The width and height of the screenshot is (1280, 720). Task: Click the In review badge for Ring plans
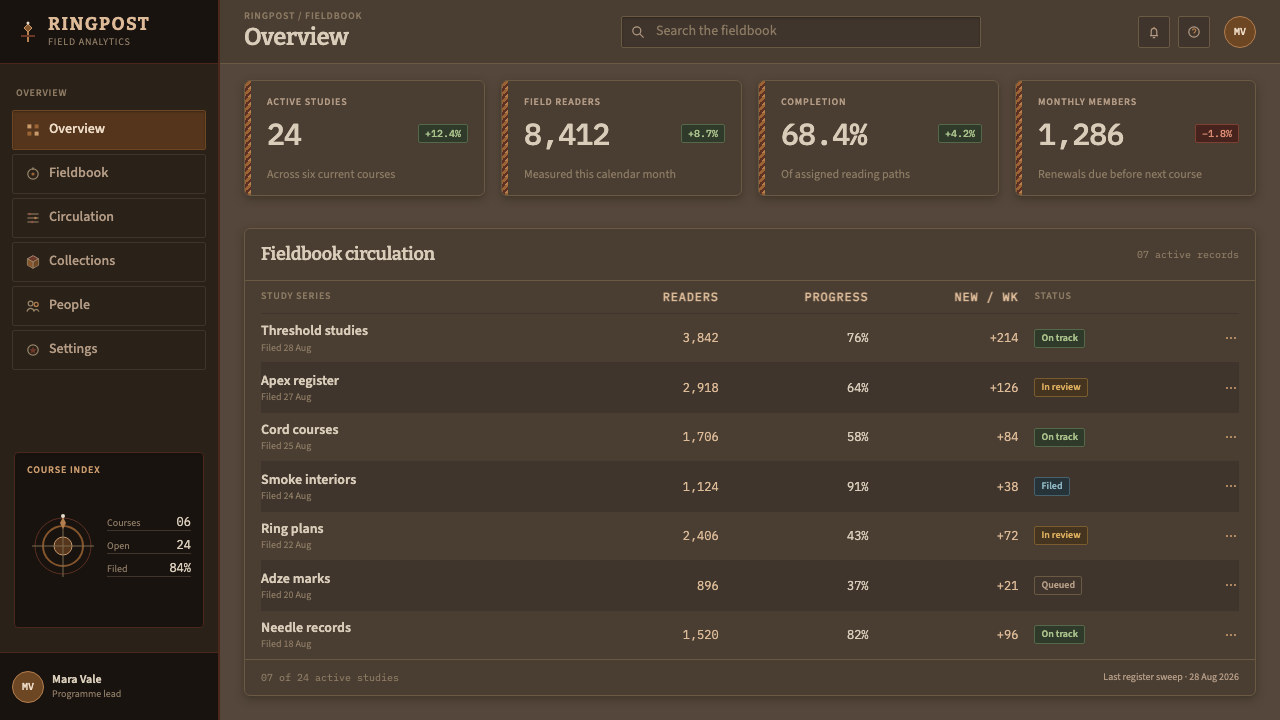pos(1061,536)
